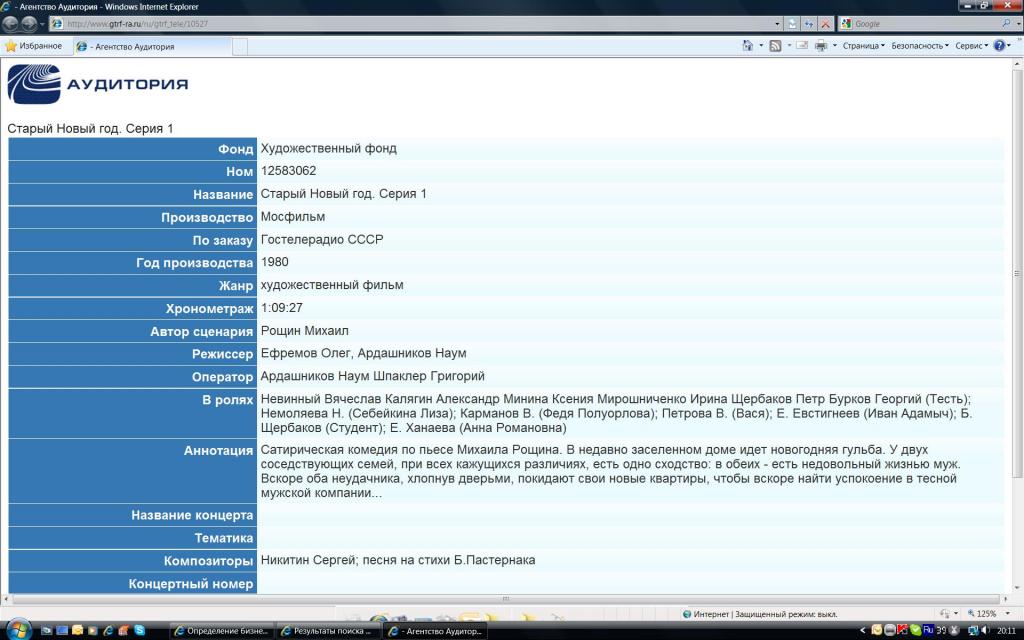Click the printer icon in command bar
The height and width of the screenshot is (640, 1024).
pos(820,46)
